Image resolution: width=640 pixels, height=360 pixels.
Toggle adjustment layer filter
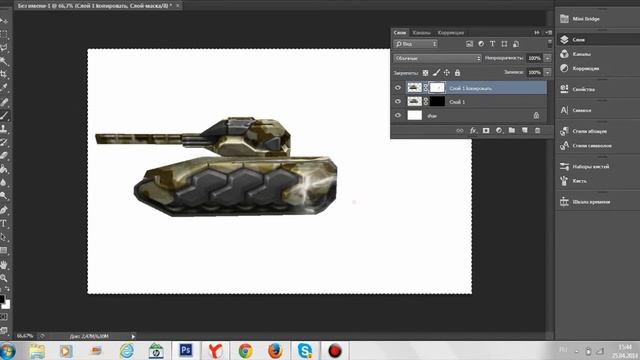click(481, 44)
